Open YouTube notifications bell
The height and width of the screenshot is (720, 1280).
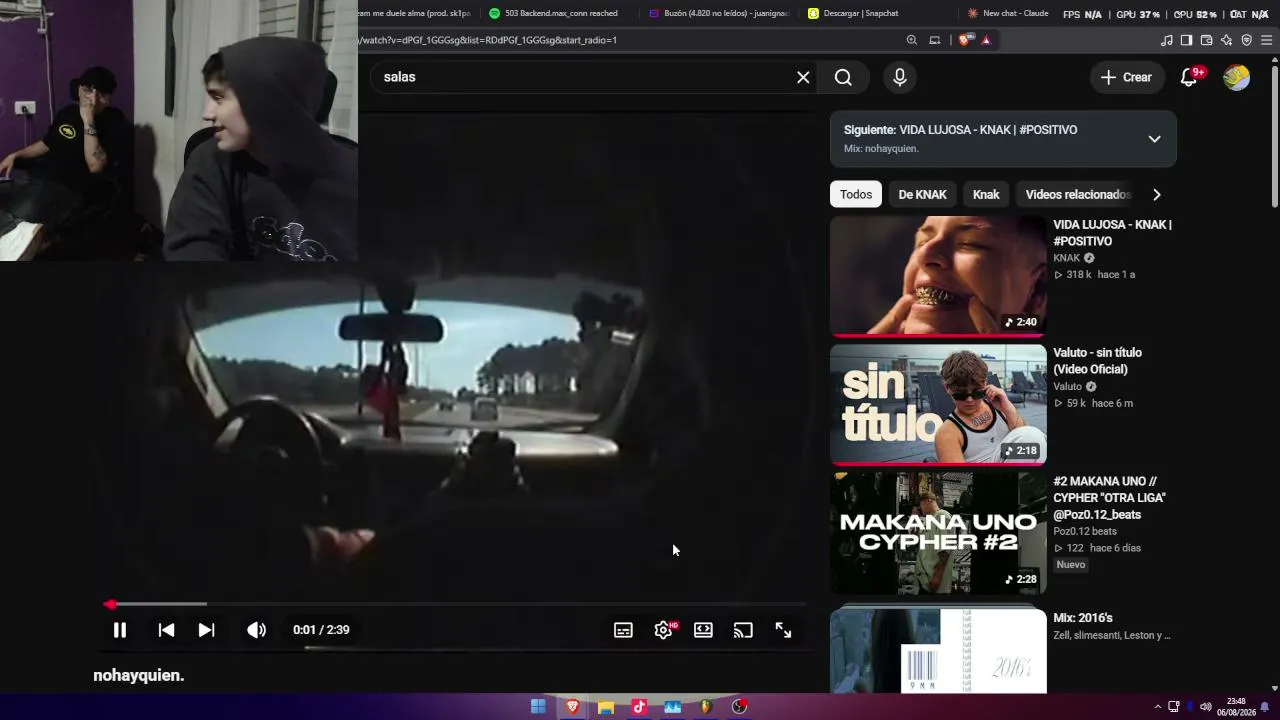pyautogui.click(x=1189, y=77)
